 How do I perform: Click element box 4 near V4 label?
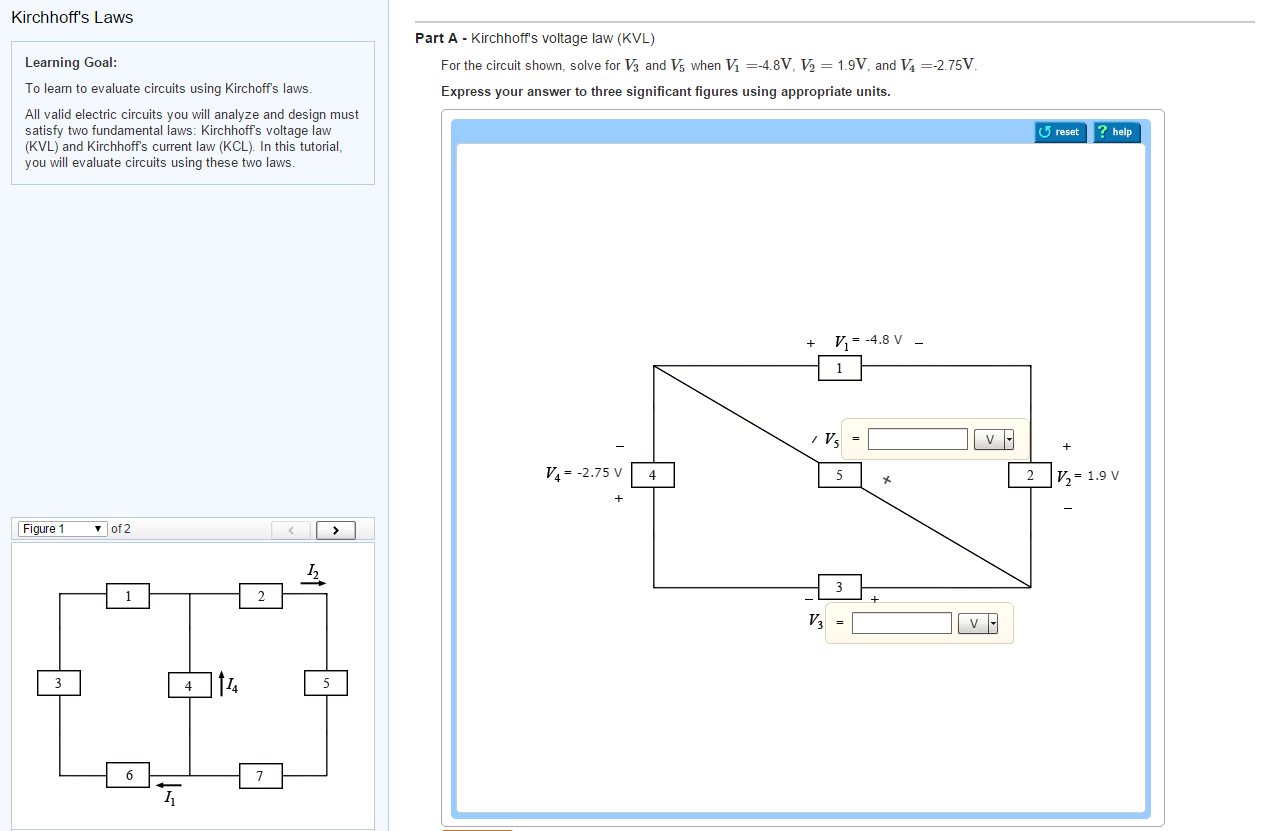point(654,475)
